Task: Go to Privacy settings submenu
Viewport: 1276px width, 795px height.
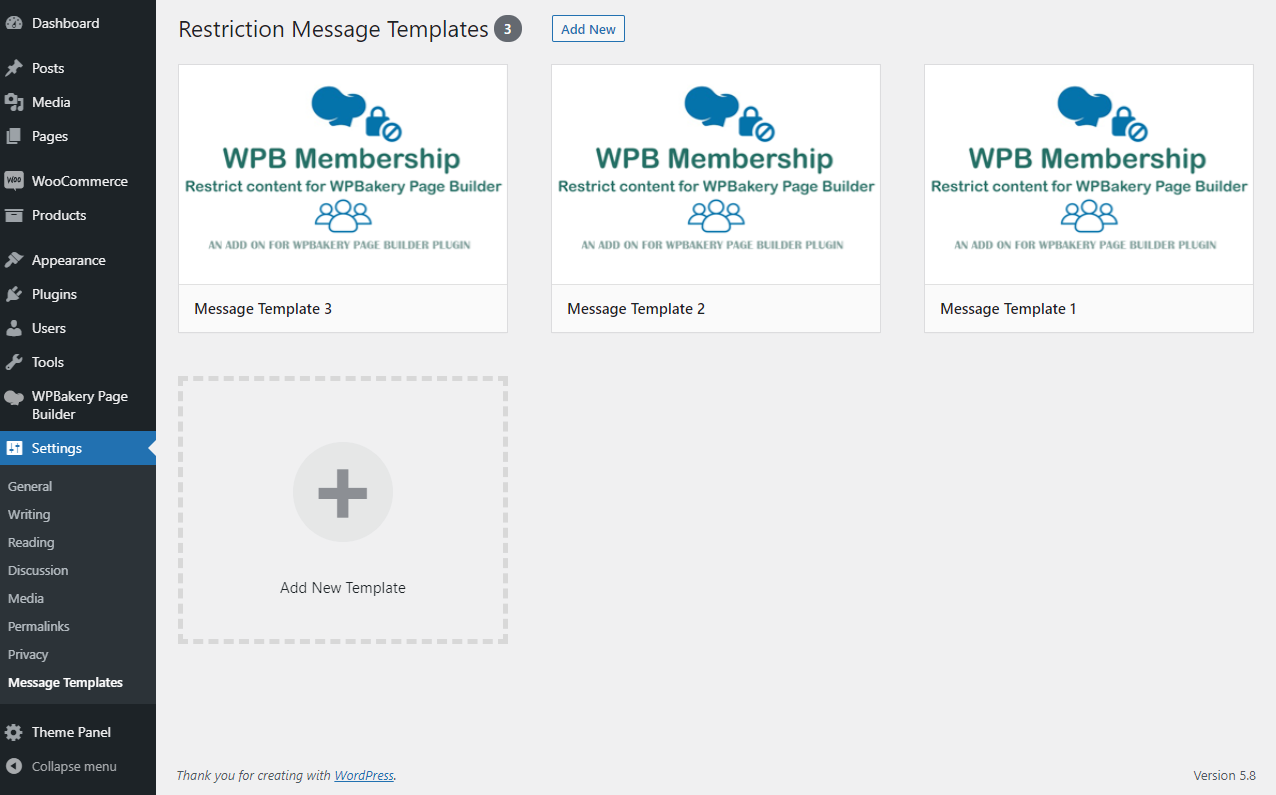Action: (x=28, y=654)
